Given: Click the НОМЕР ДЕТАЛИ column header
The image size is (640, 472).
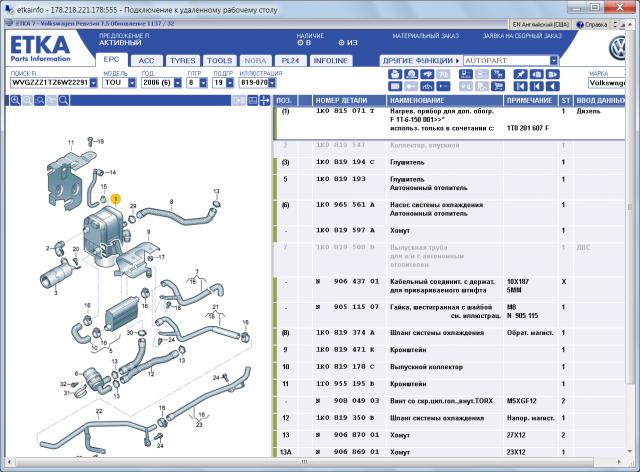Looking at the screenshot, I should click(349, 100).
